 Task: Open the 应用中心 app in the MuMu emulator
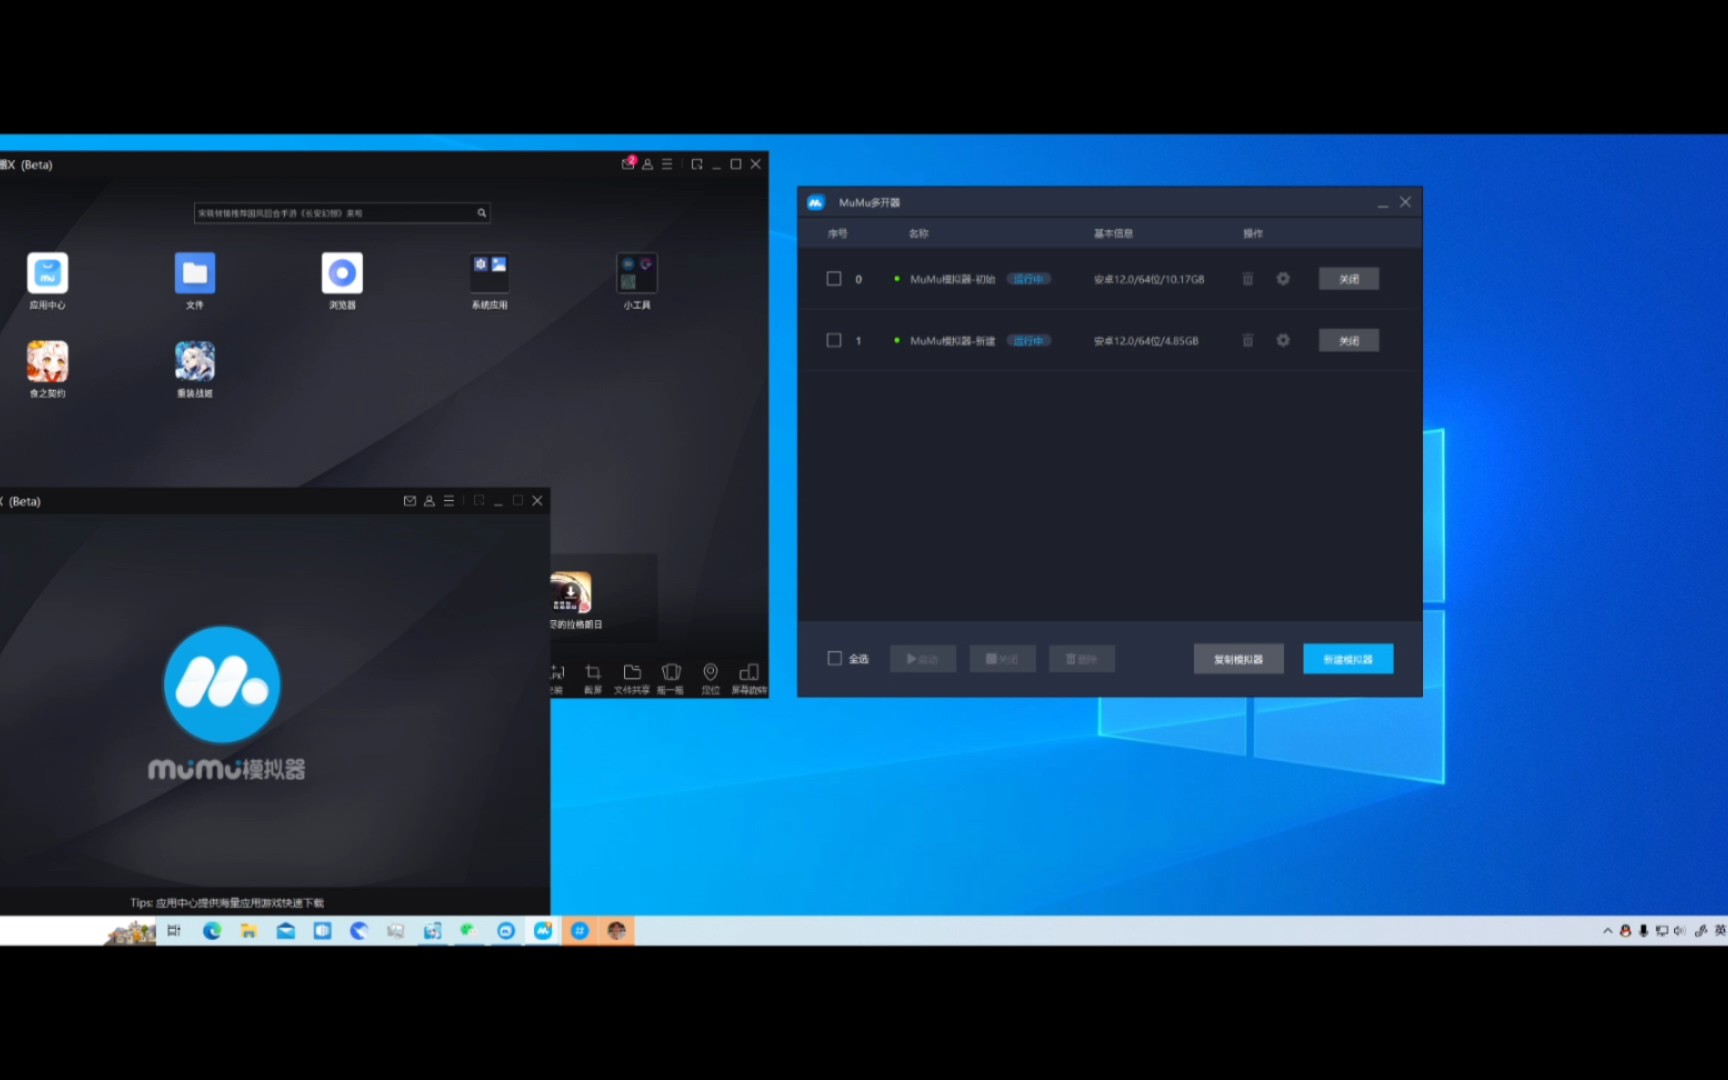coord(47,273)
